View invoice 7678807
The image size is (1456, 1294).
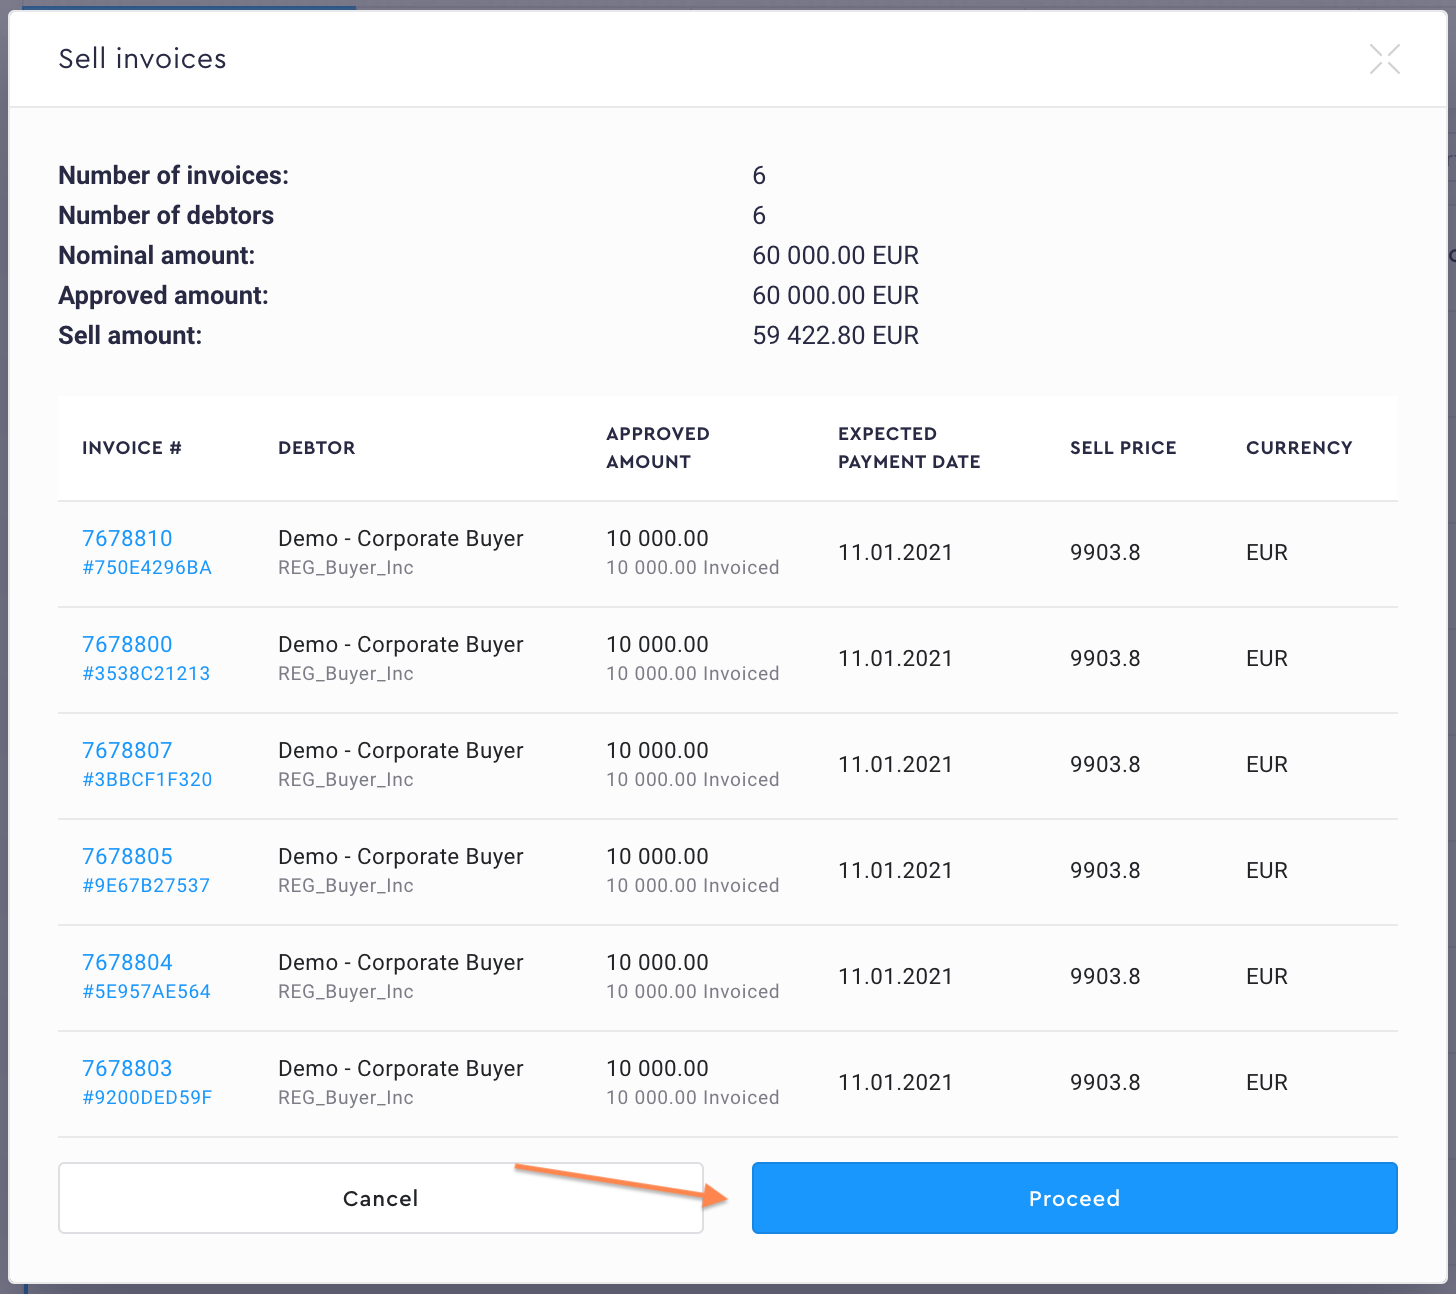127,751
